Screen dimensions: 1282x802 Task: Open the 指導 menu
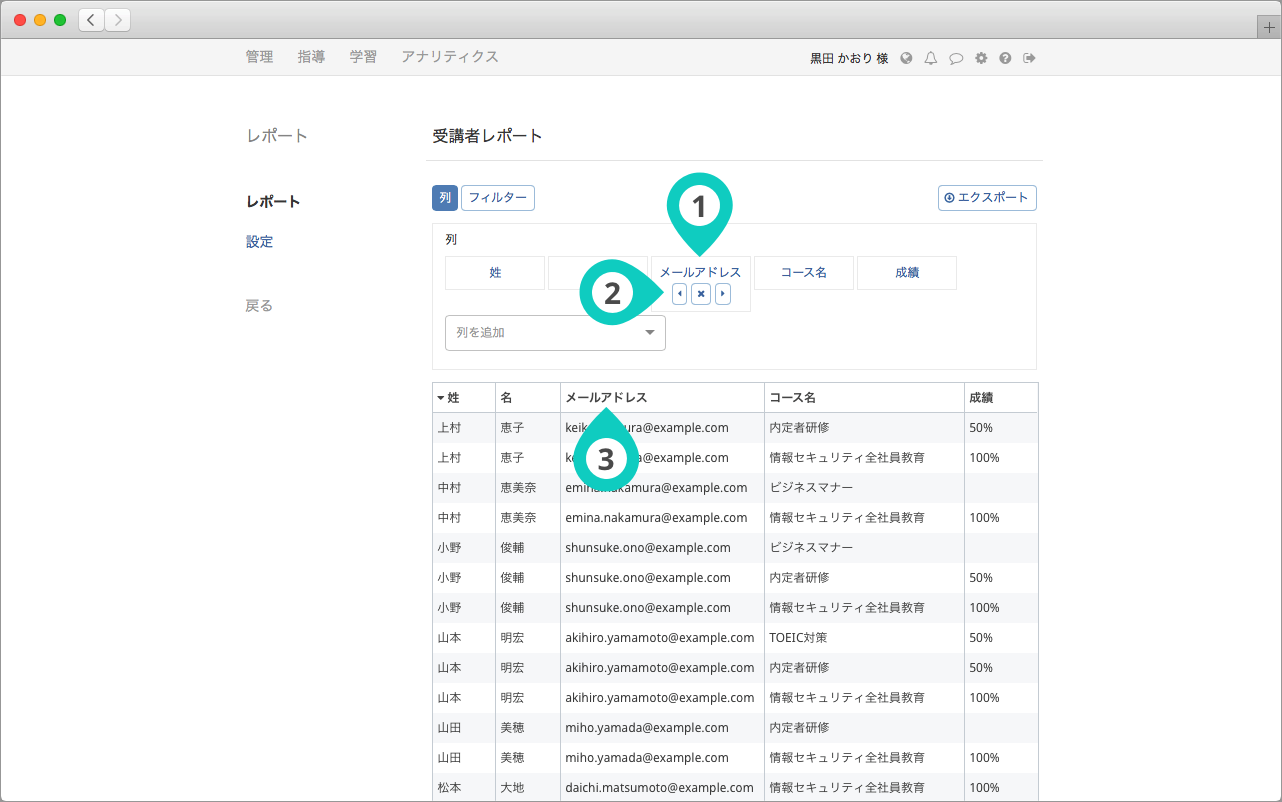311,57
